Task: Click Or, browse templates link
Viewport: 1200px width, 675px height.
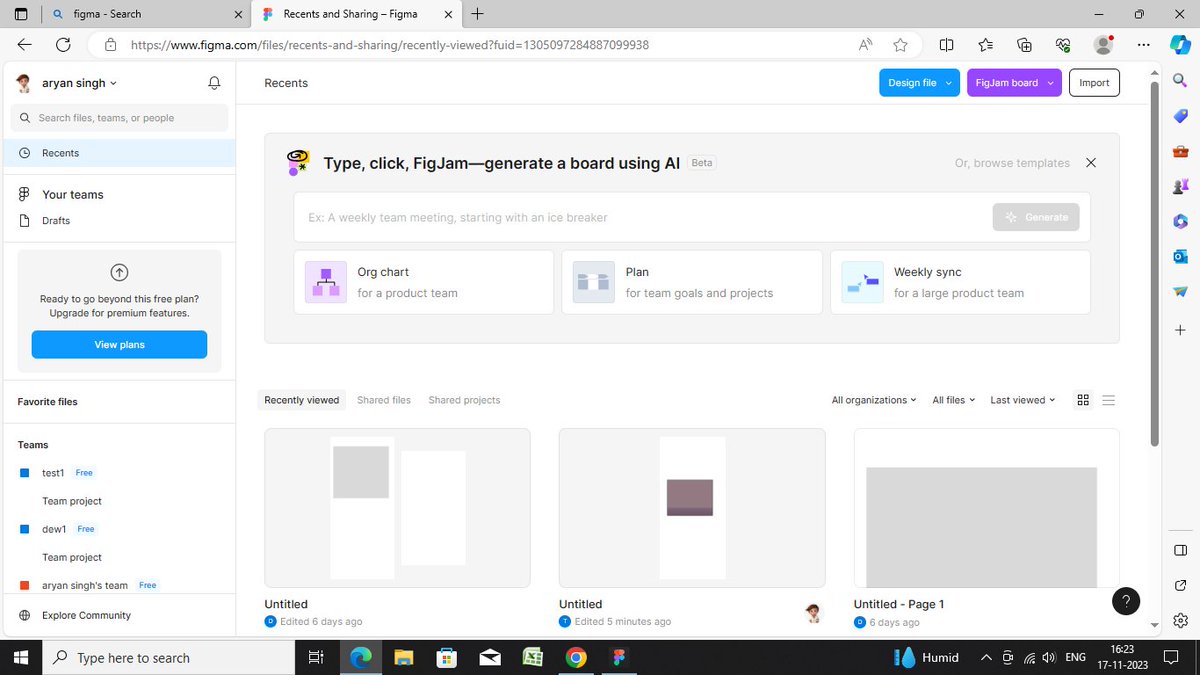Action: [x=1012, y=163]
